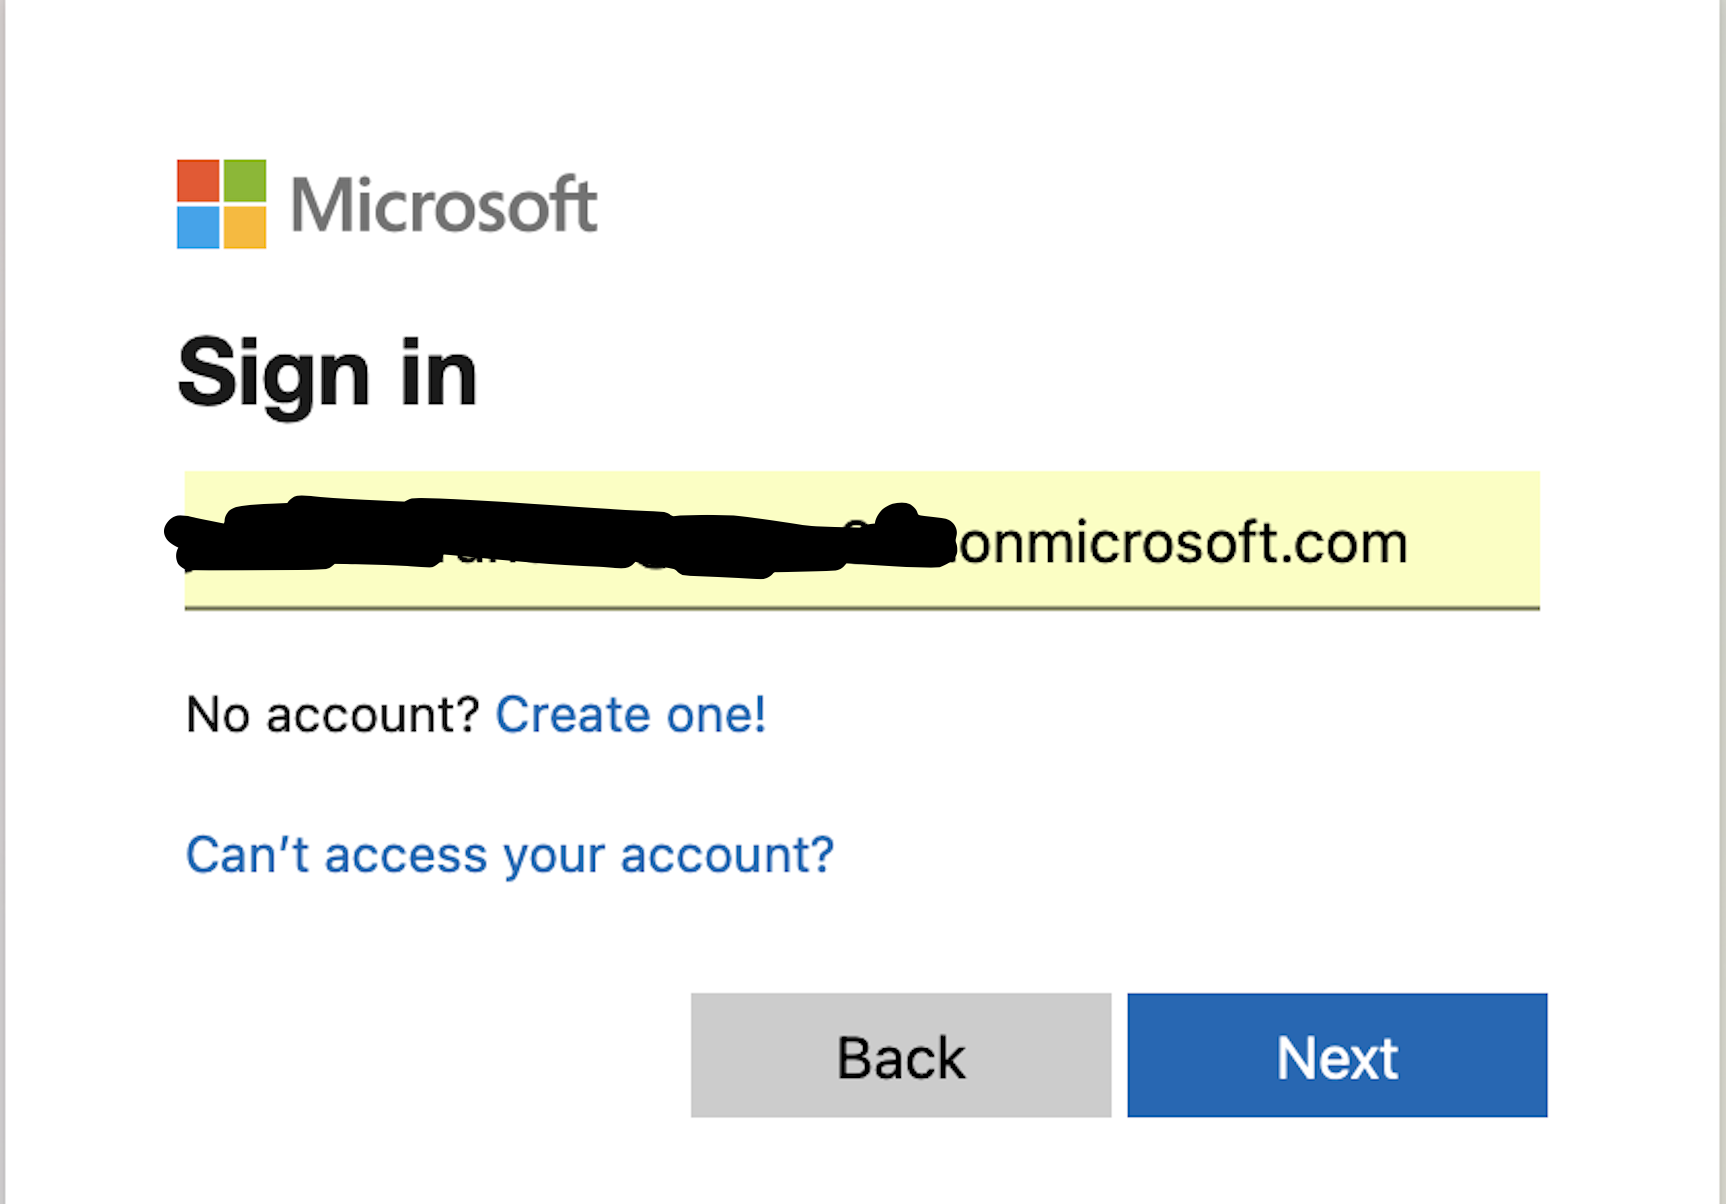Continue with the blue Next button
The width and height of the screenshot is (1726, 1204).
click(x=1337, y=1055)
